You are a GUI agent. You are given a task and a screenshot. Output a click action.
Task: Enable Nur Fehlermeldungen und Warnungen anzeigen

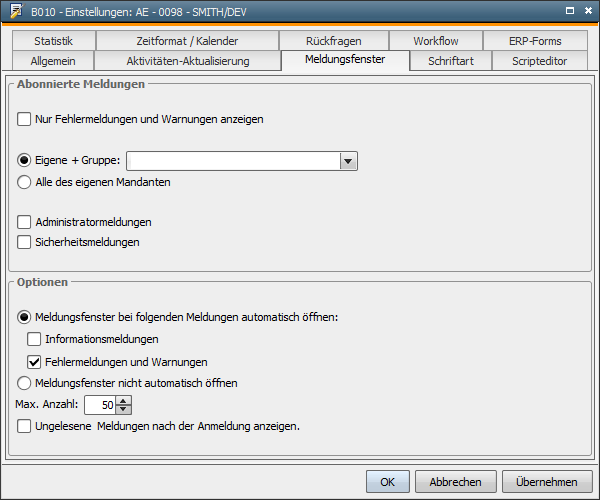tap(25, 119)
